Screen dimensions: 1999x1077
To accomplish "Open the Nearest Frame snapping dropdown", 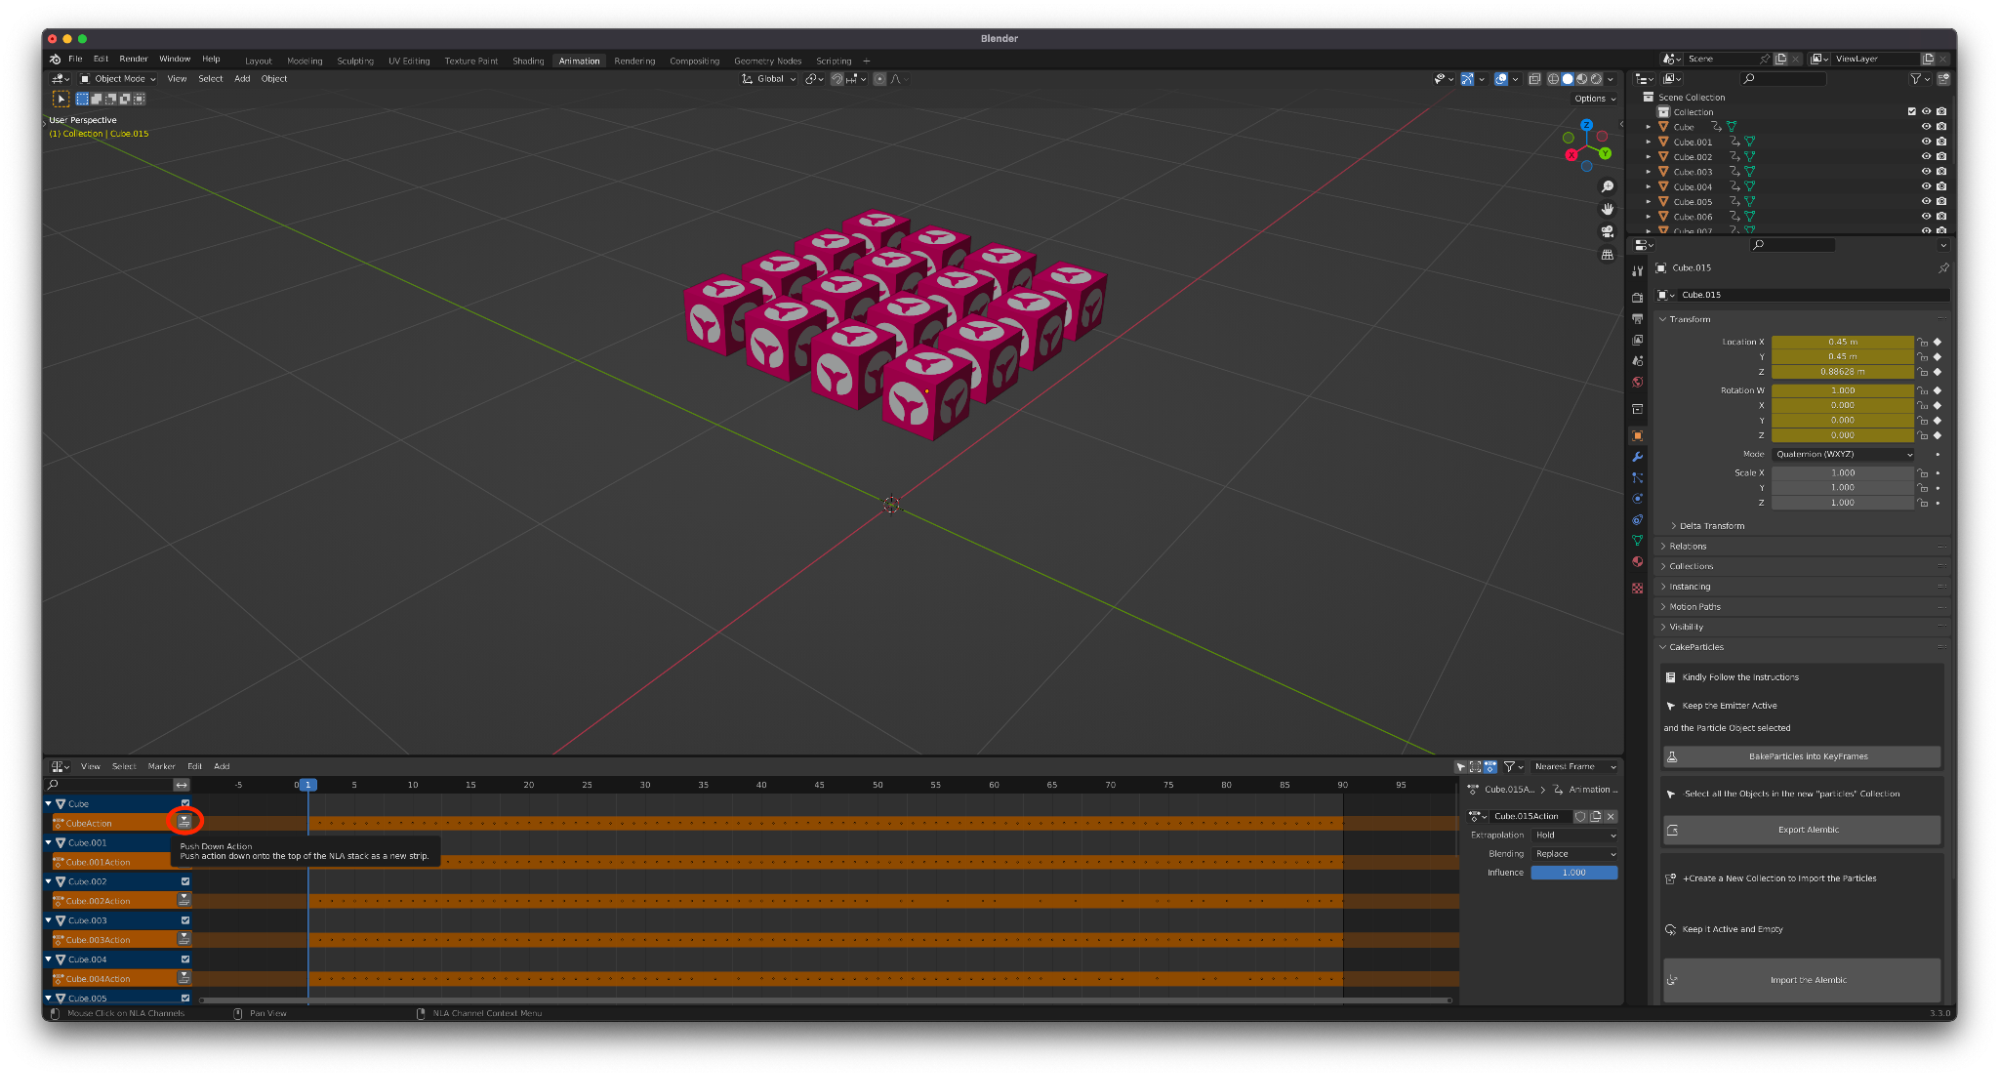I will click(x=1574, y=767).
